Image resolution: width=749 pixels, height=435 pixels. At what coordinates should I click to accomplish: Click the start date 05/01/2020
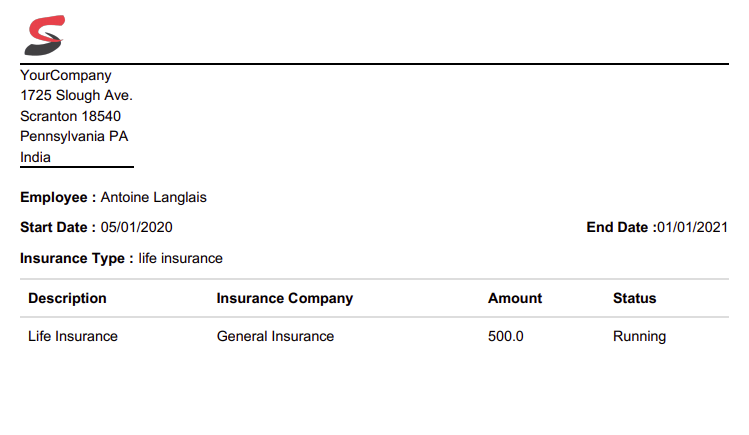click(137, 227)
